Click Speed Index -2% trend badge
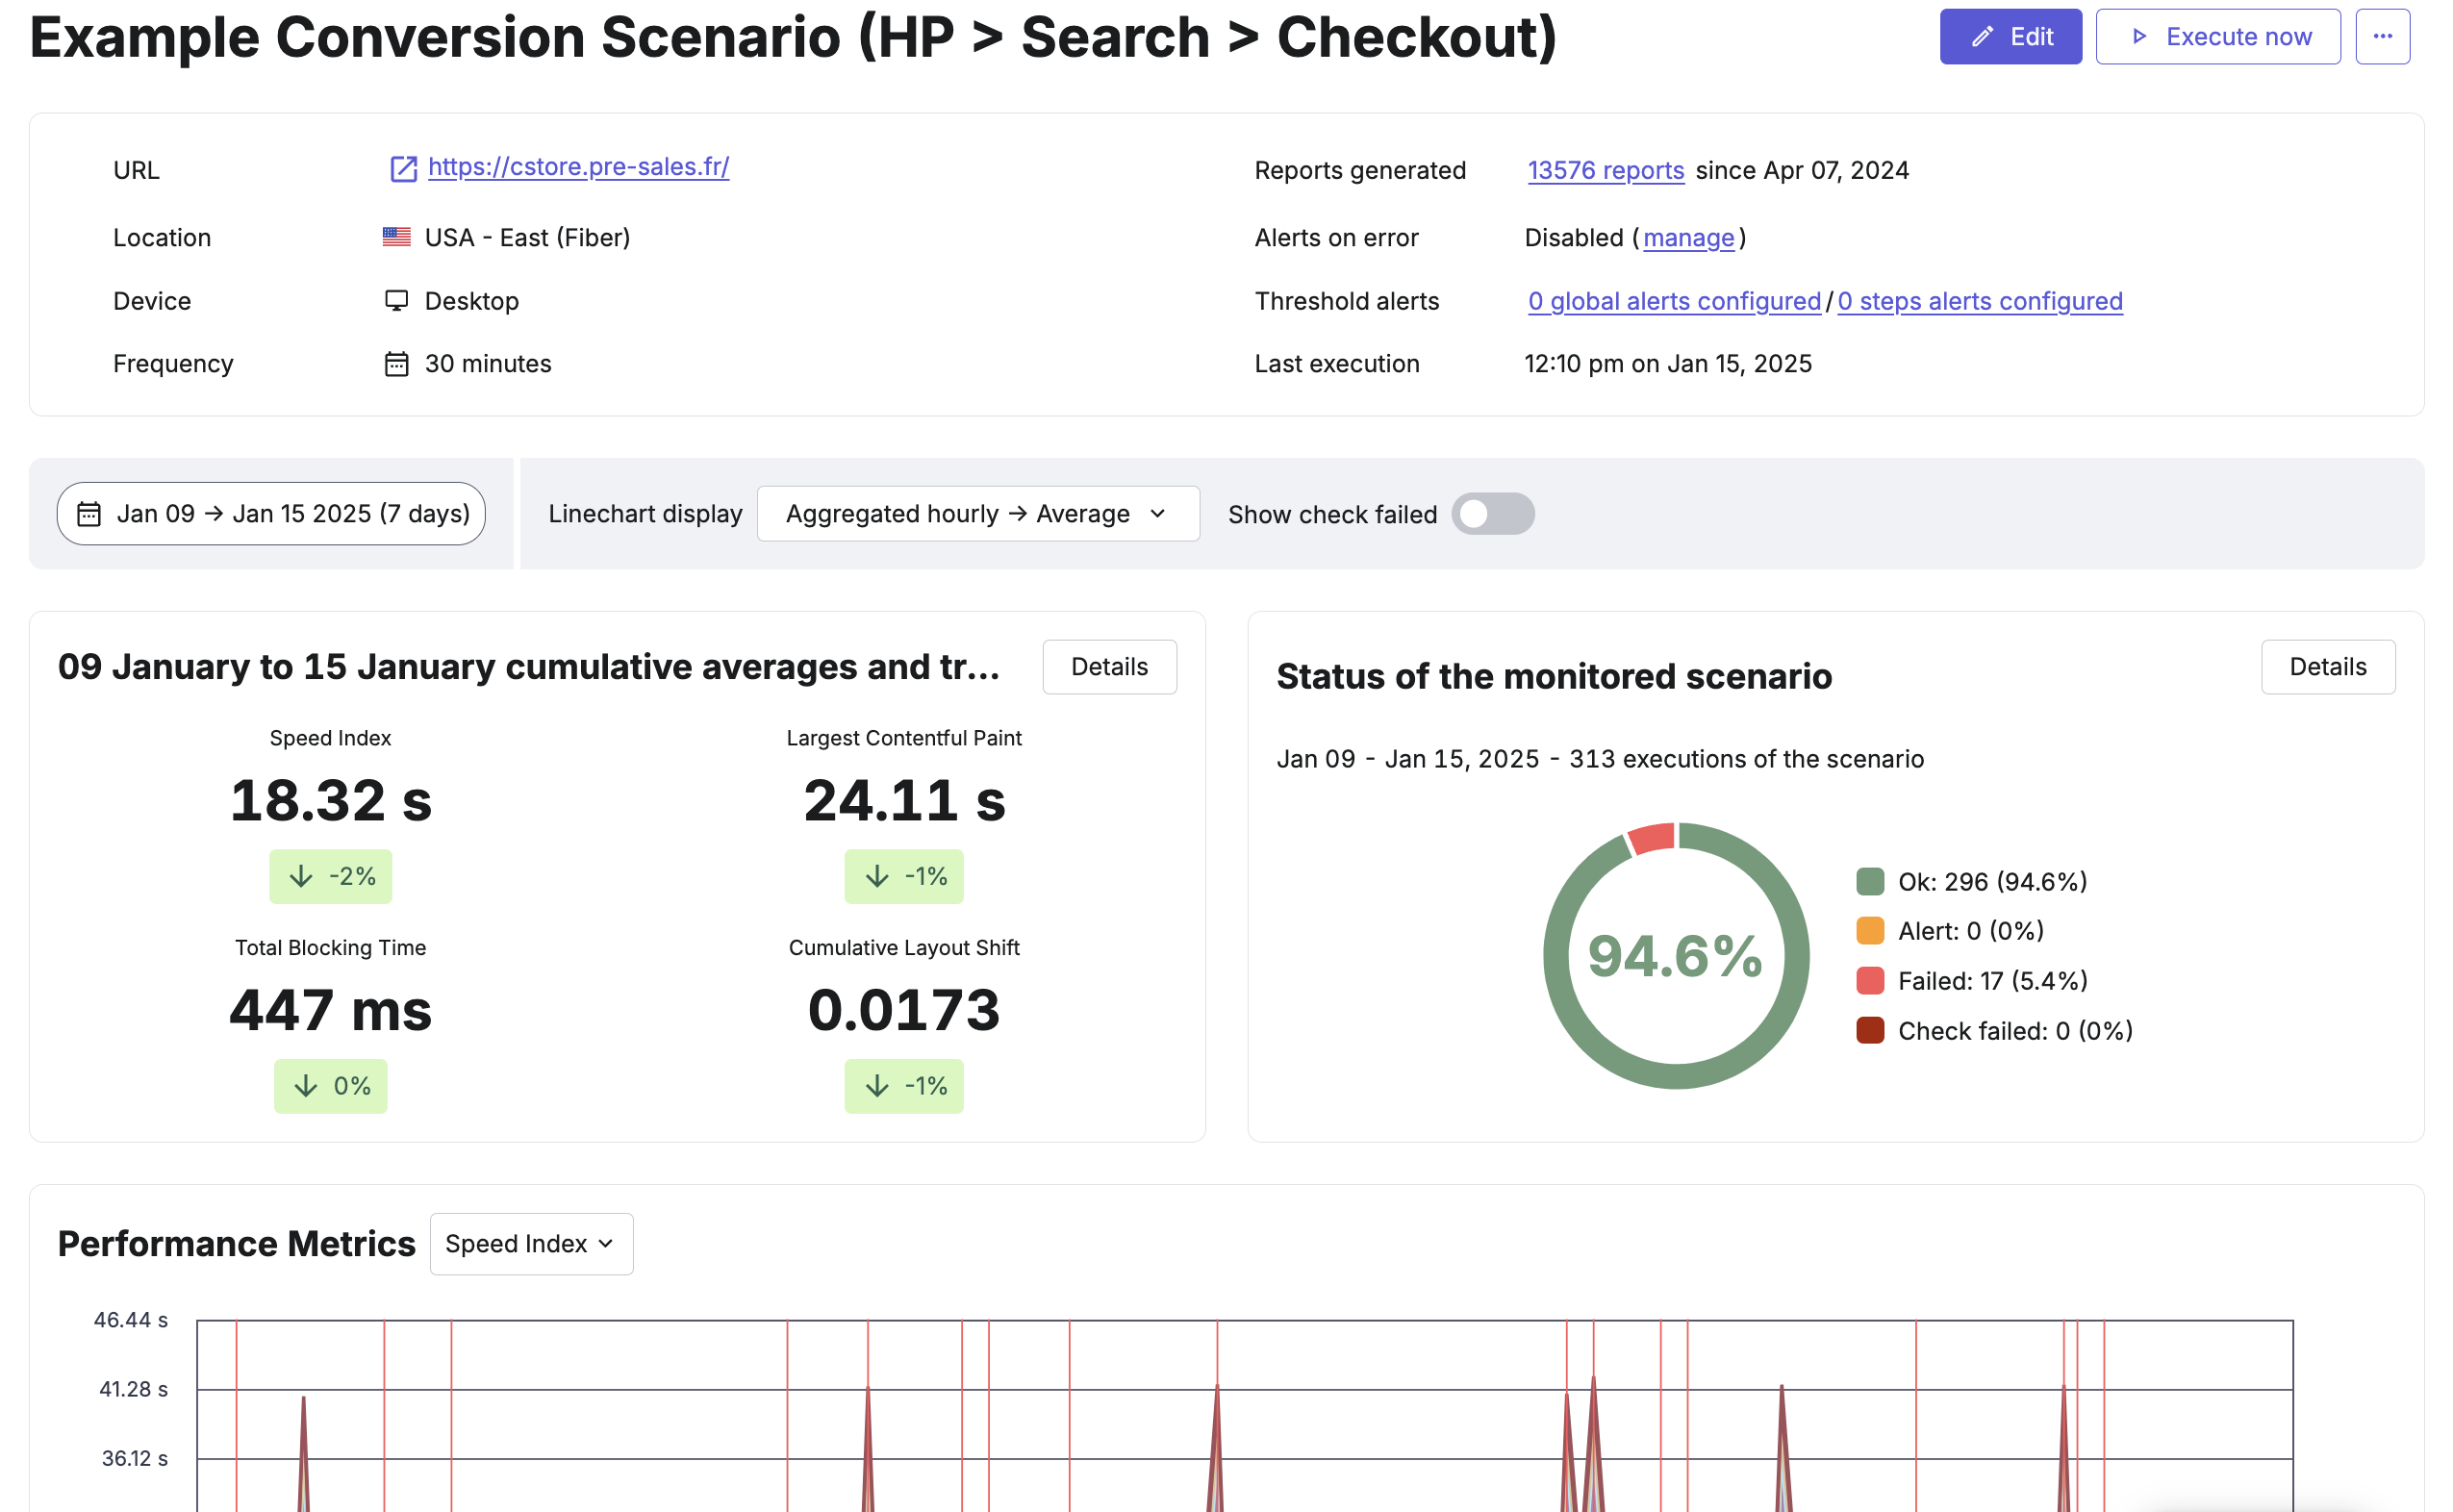This screenshot has height=1512, width=2453. point(331,877)
